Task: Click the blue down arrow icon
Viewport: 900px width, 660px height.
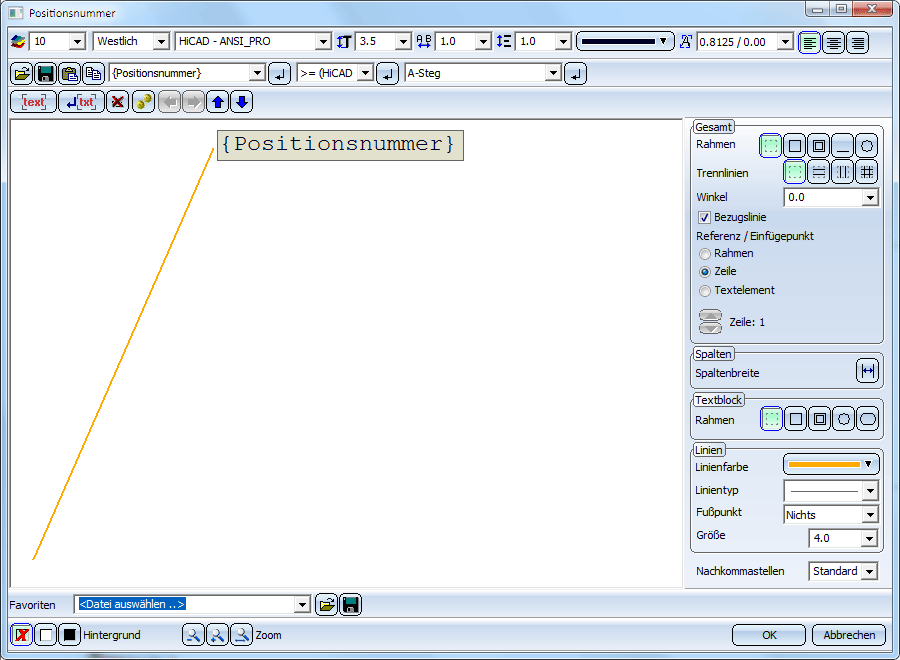Action: tap(241, 102)
